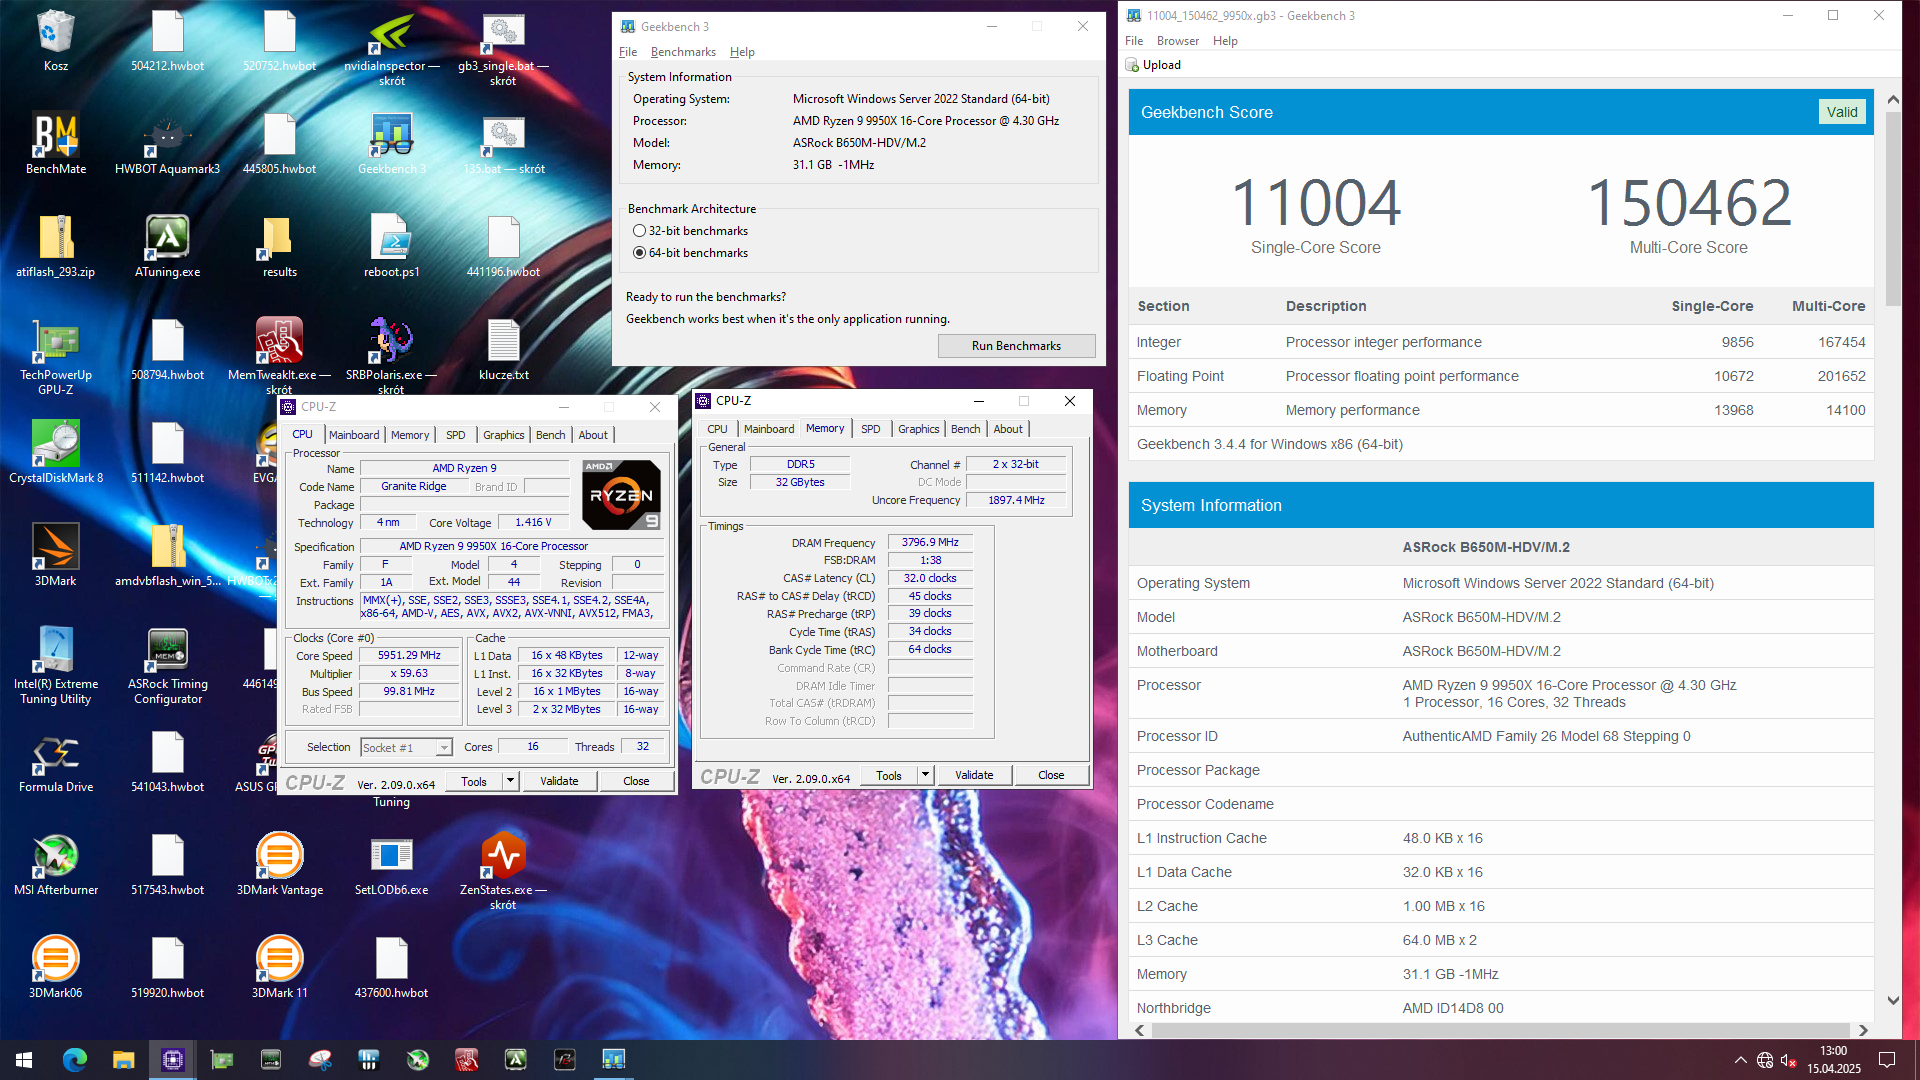Click Upload in Geekbench results window
Screen dimensions: 1920x1080
pos(1153,65)
